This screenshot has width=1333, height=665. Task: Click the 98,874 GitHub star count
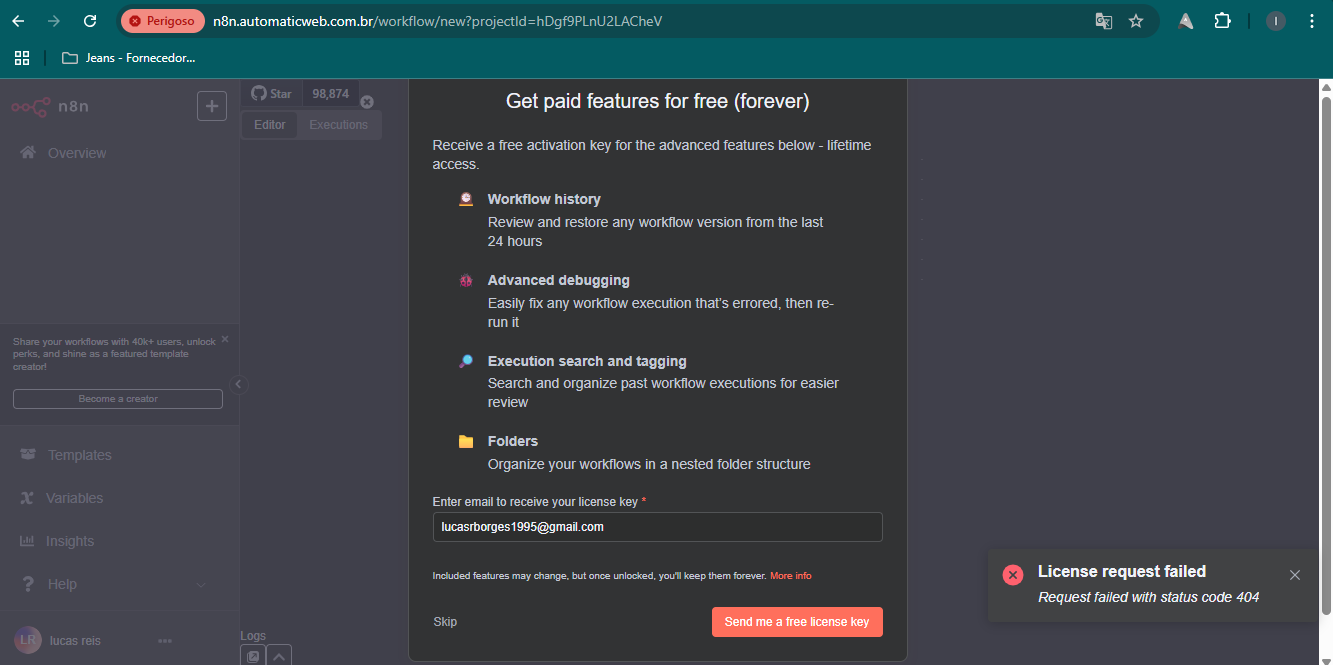(x=330, y=94)
